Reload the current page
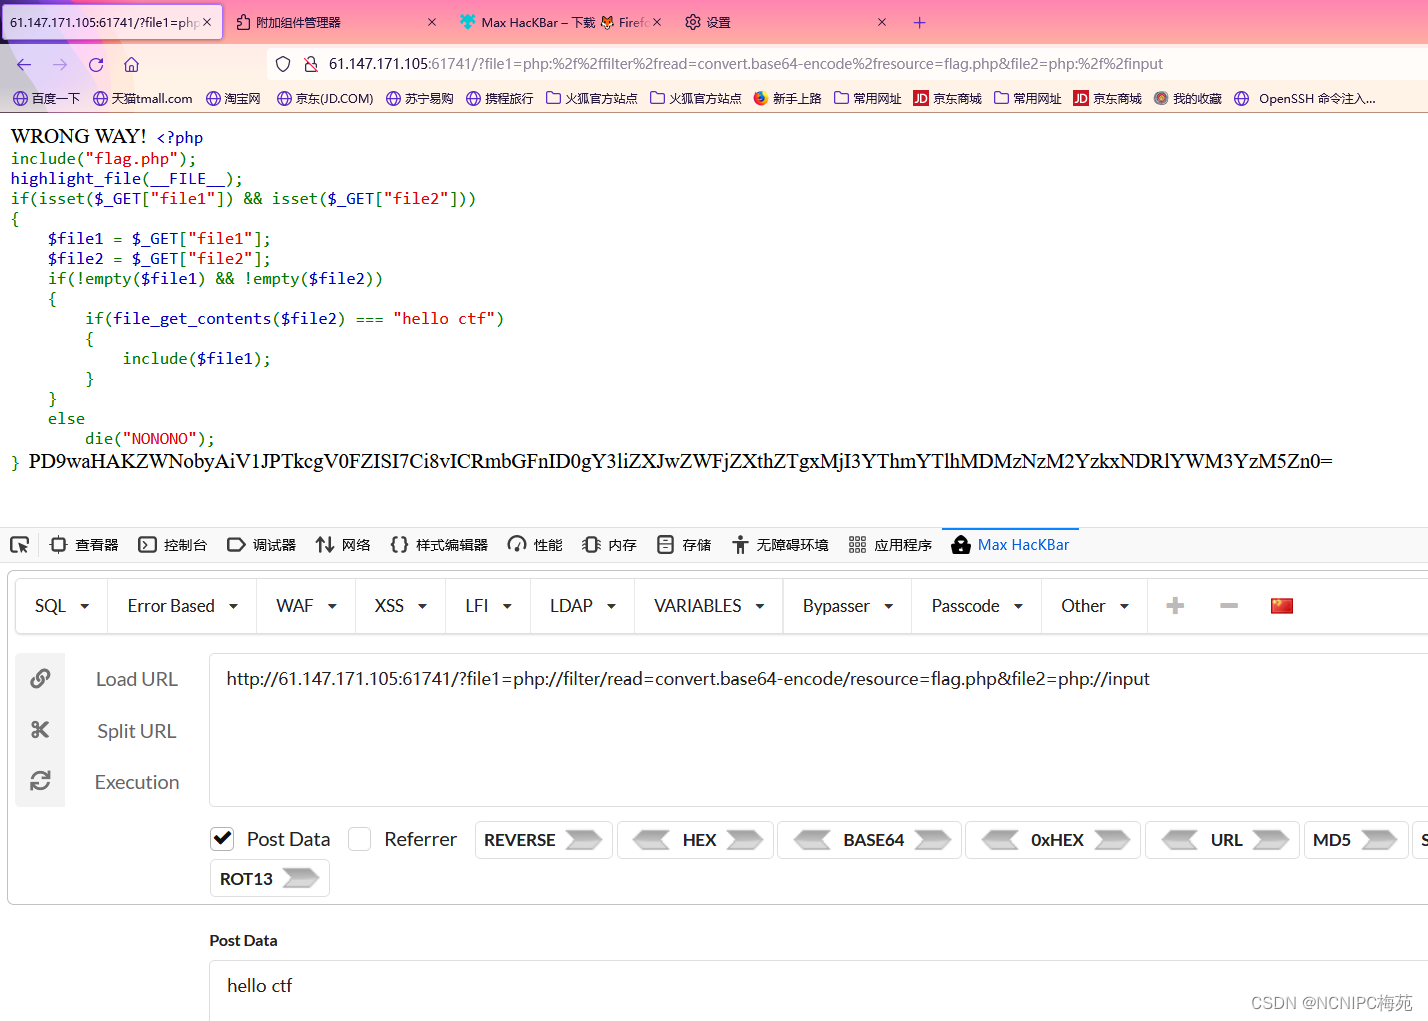Image resolution: width=1428 pixels, height=1021 pixels. pyautogui.click(x=96, y=64)
